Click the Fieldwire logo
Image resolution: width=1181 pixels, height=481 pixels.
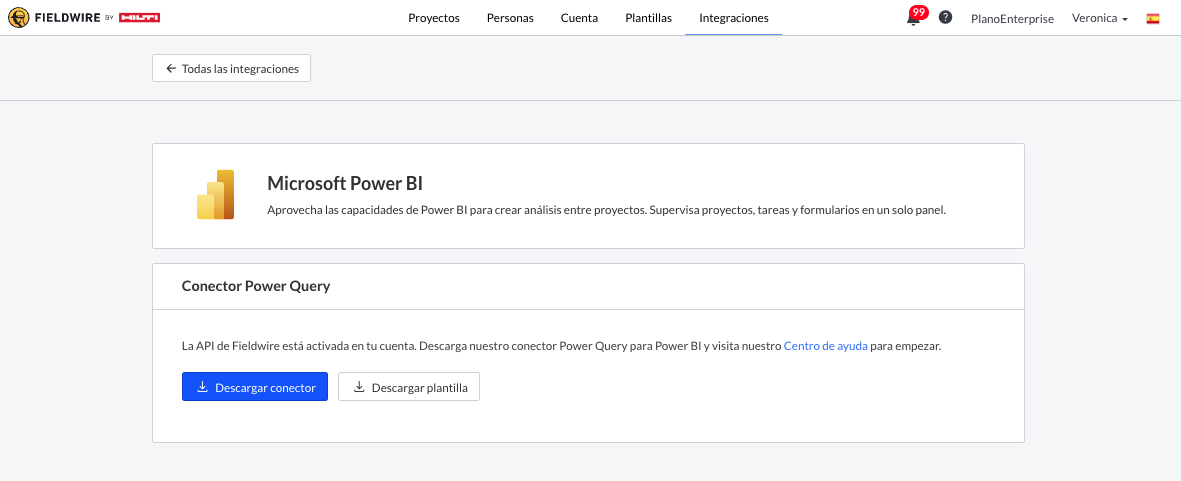56,17
